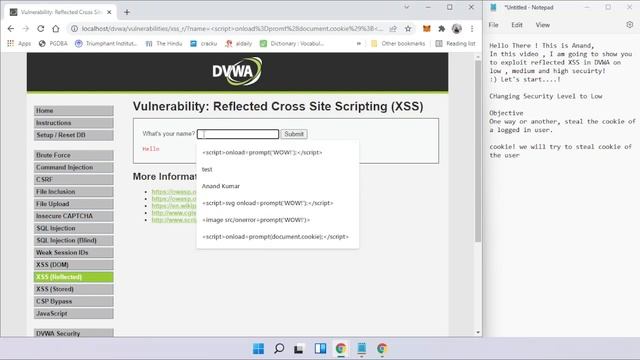Open Command Injection page
This screenshot has width=640, height=360.
pyautogui.click(x=73, y=167)
